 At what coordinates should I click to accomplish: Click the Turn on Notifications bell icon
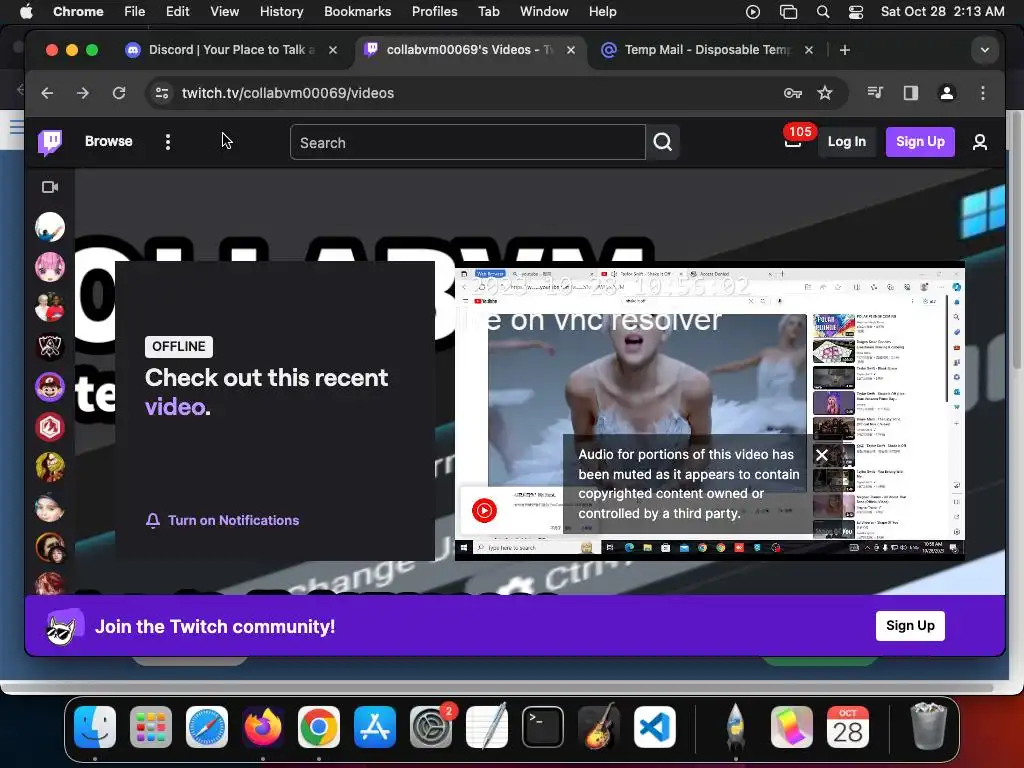tap(153, 520)
